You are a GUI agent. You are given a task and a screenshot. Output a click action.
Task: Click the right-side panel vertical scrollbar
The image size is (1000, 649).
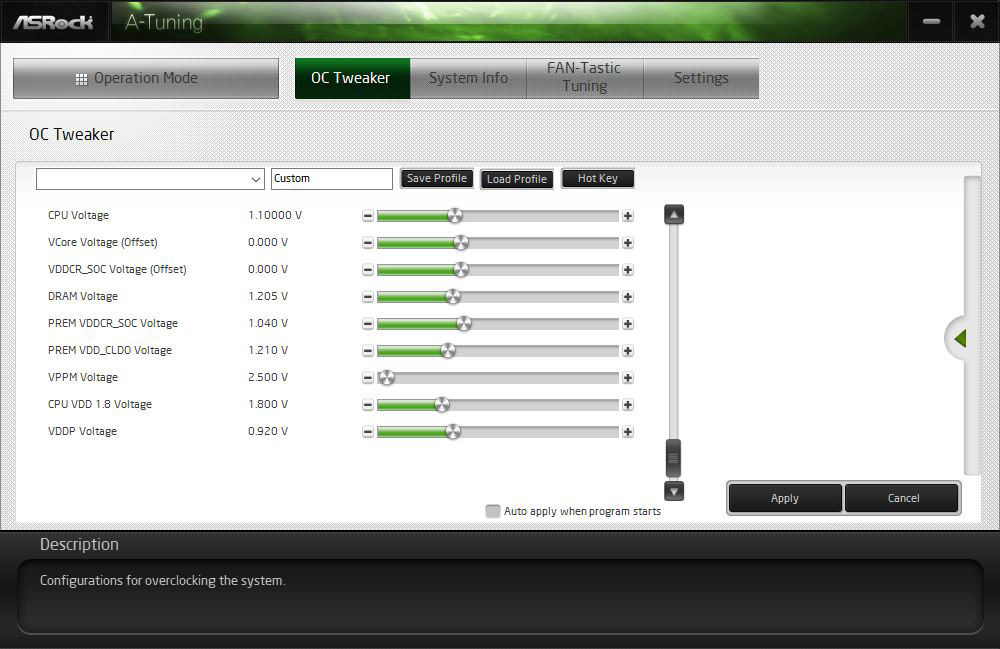click(x=971, y=325)
